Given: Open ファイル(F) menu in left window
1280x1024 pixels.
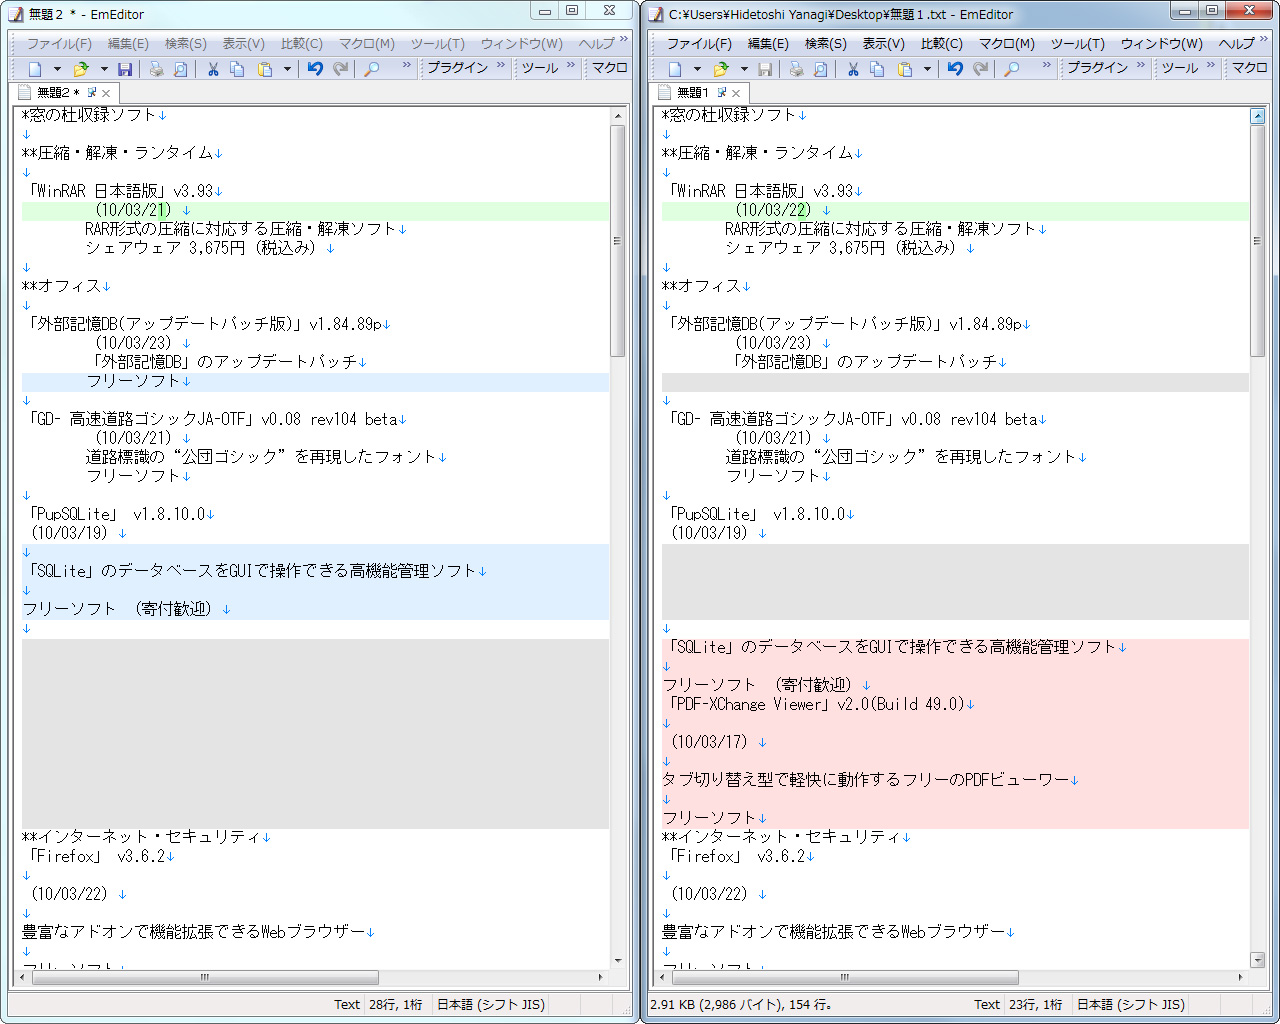Looking at the screenshot, I should pos(59,44).
